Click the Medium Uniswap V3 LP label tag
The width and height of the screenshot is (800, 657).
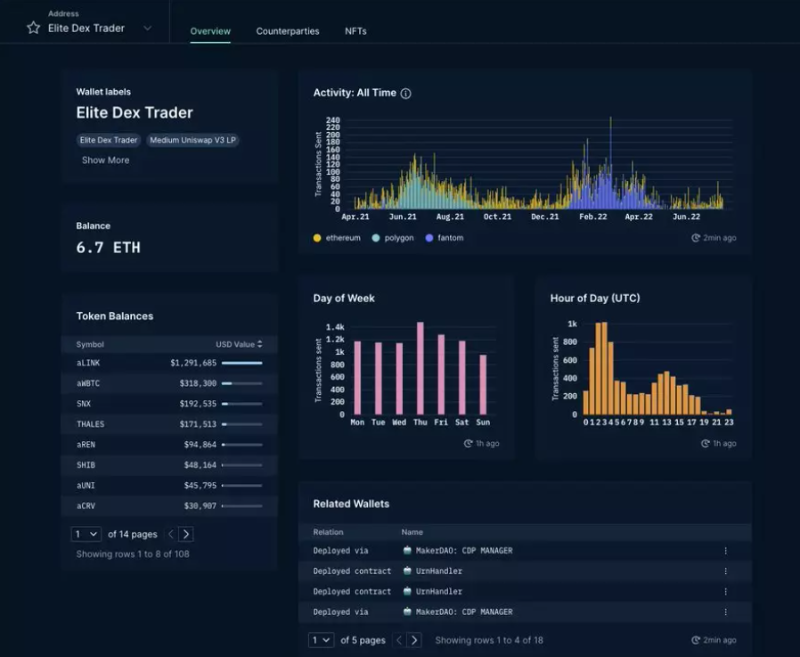(193, 140)
